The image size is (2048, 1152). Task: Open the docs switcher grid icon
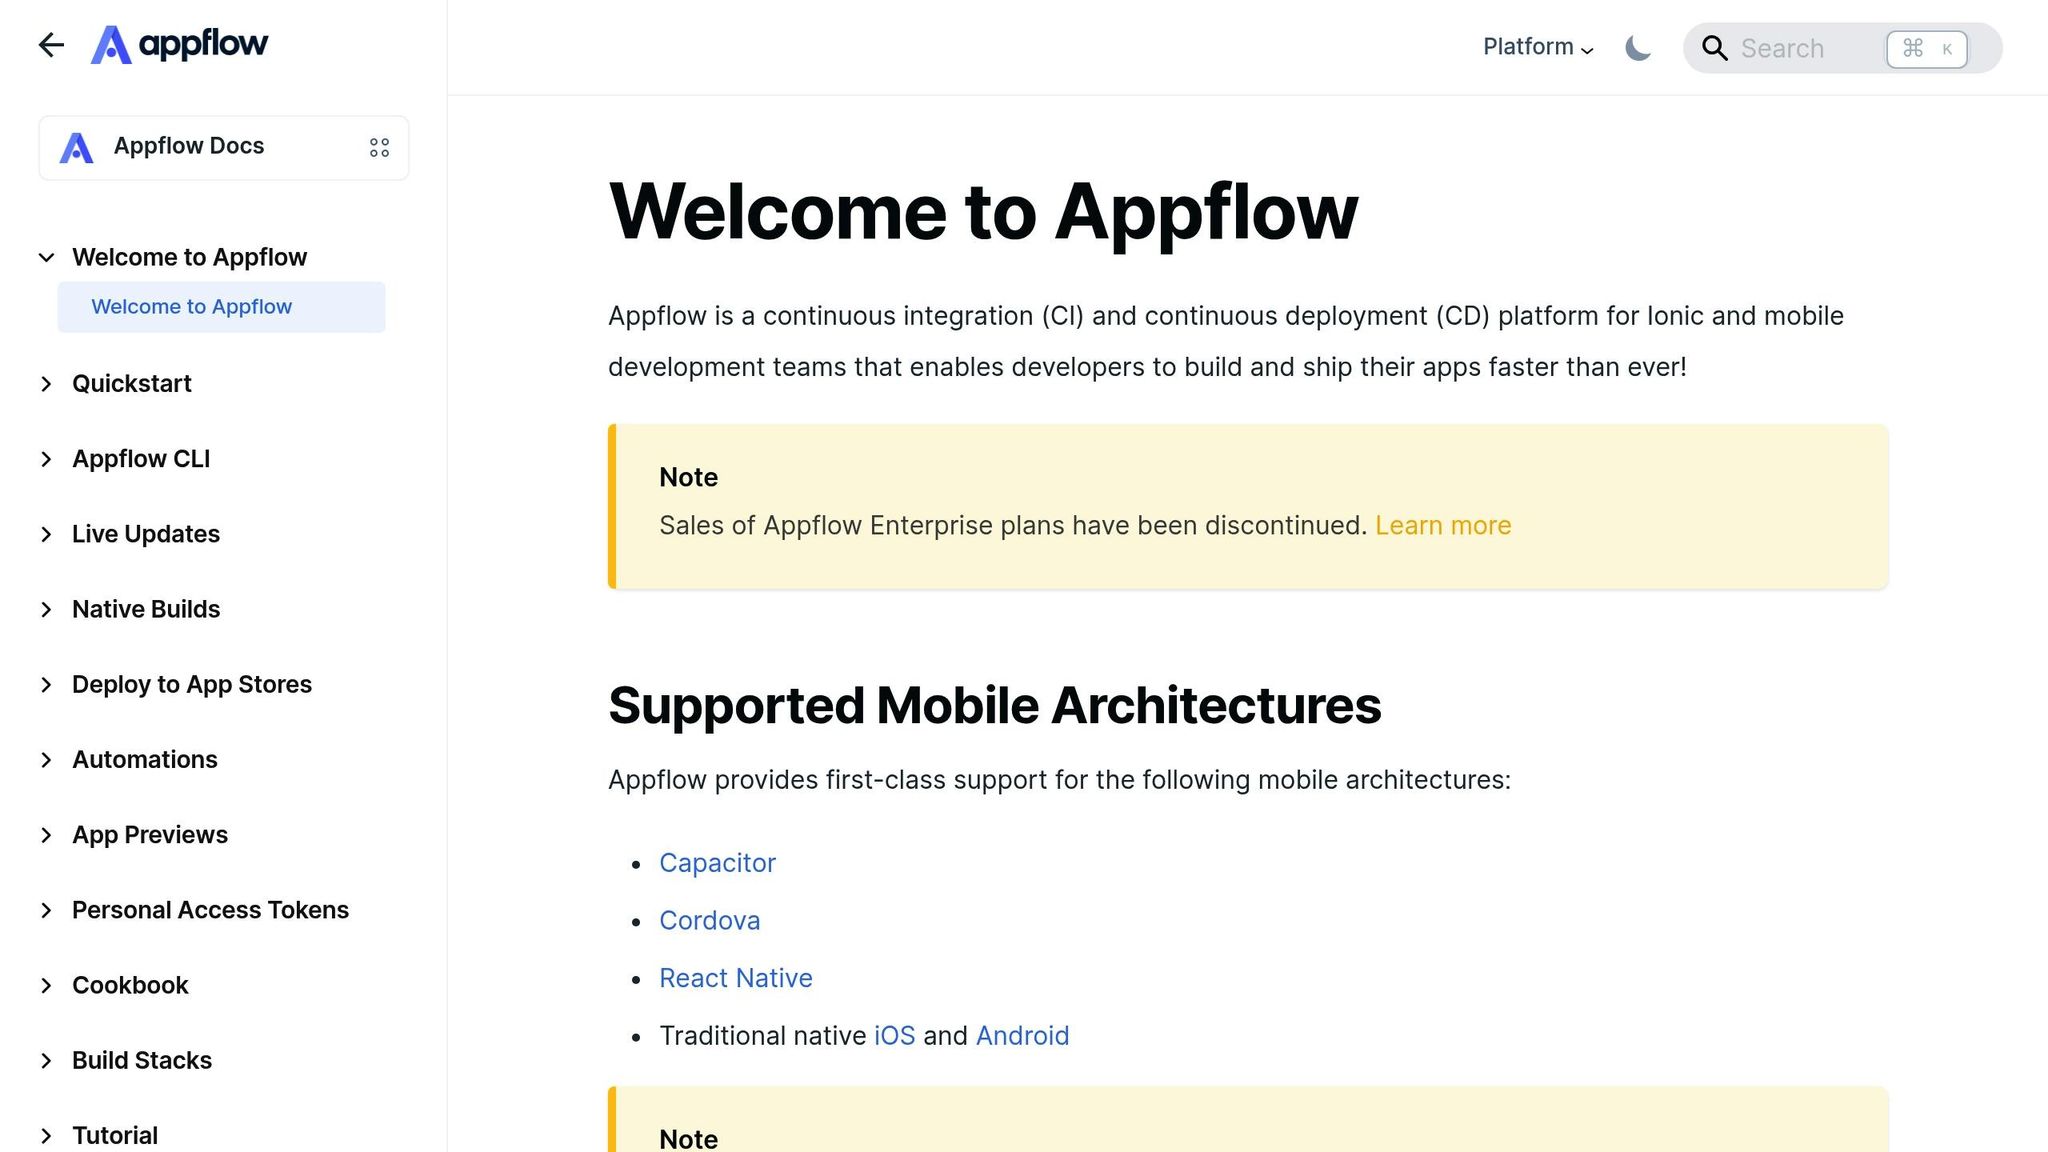click(379, 148)
